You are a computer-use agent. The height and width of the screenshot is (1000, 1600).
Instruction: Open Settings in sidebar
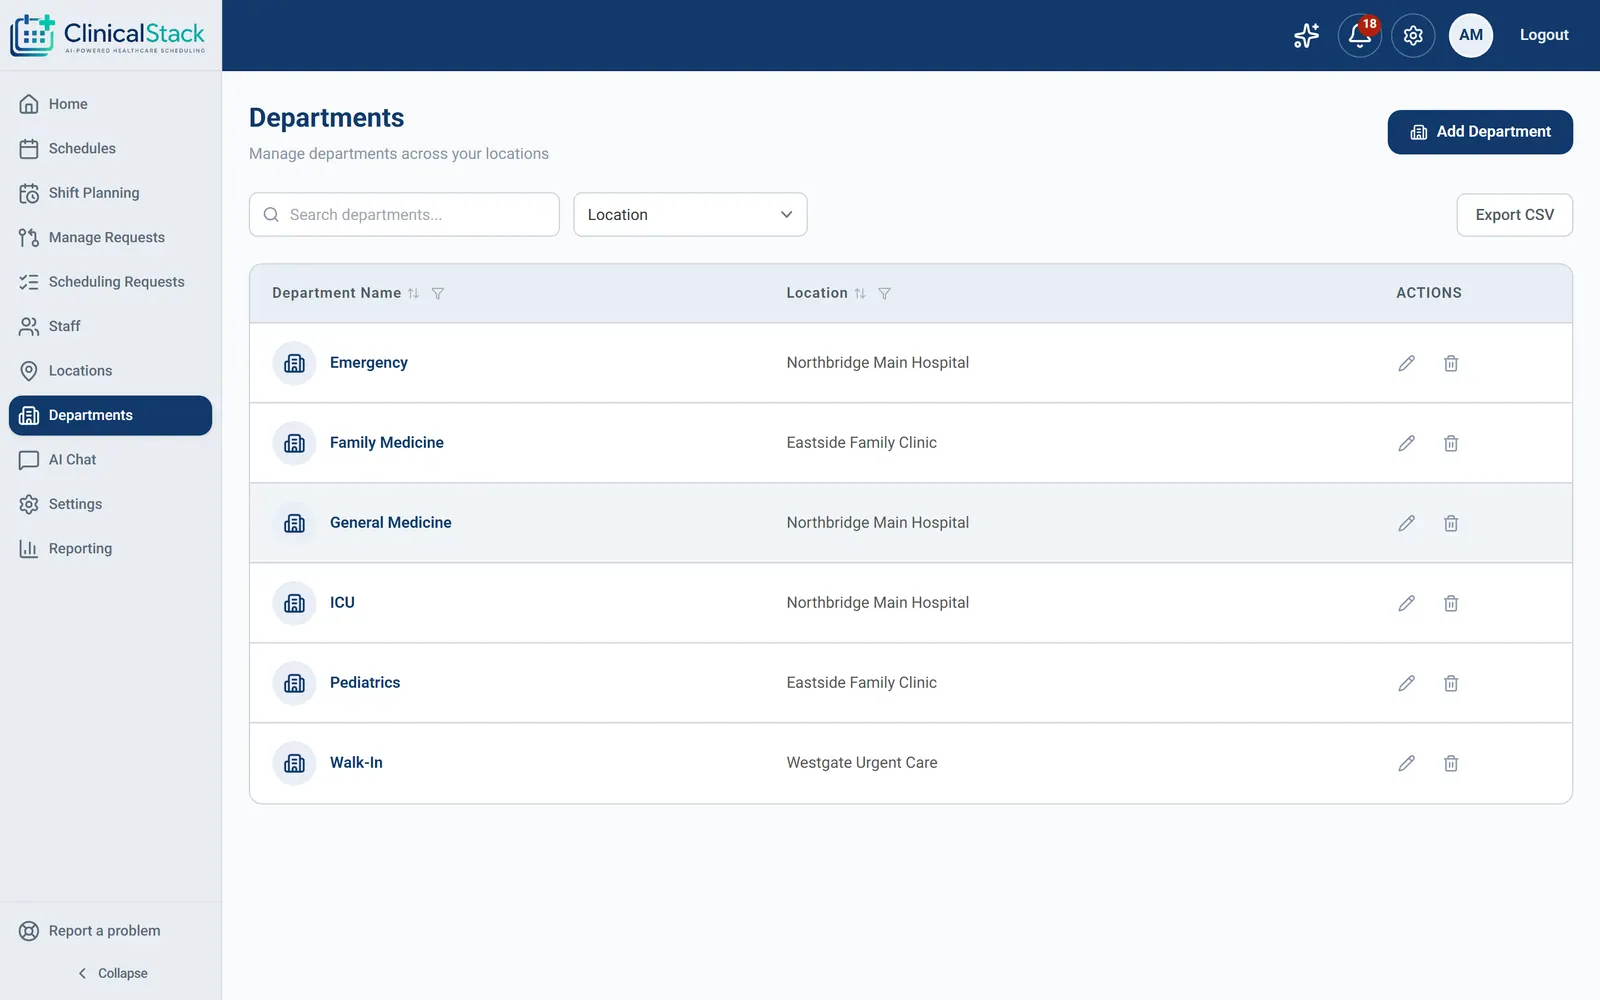pyautogui.click(x=110, y=504)
